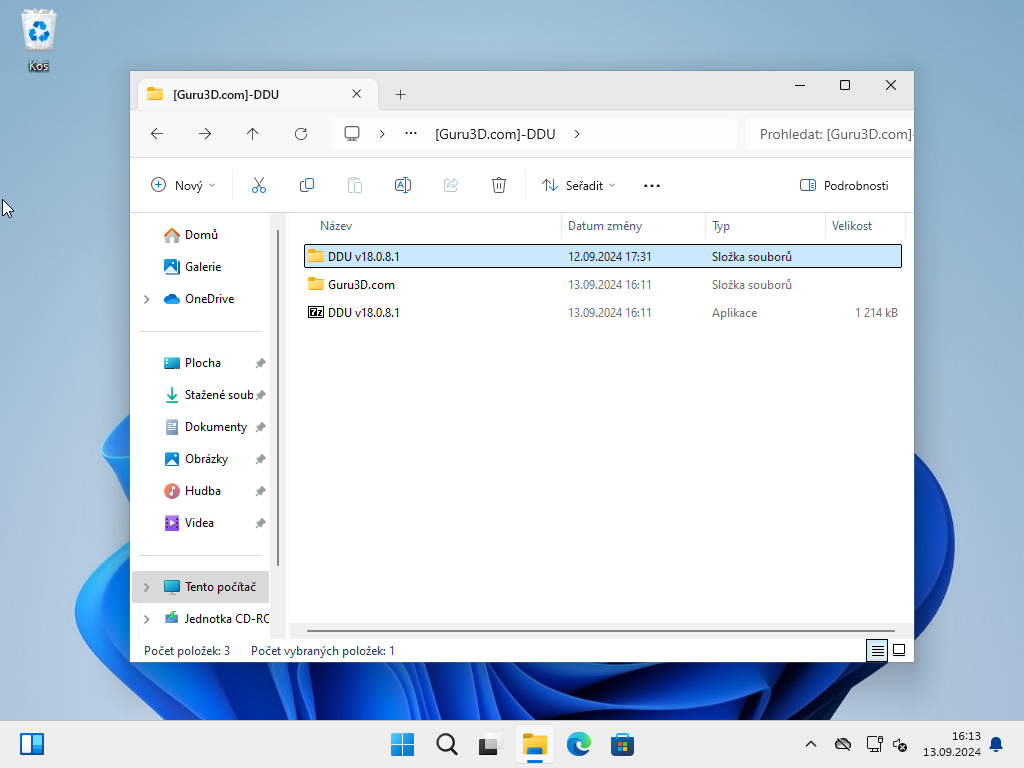Expand the OneDrive tree node

[x=147, y=299]
